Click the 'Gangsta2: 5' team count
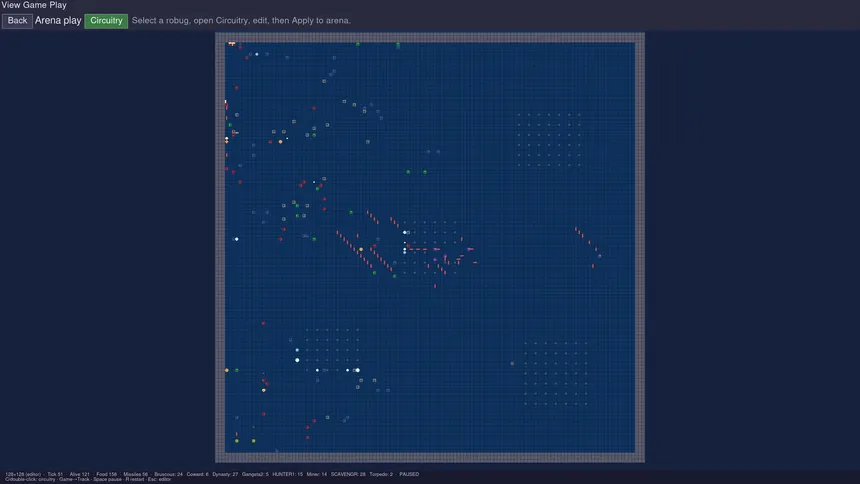860x484 pixels. click(x=255, y=475)
